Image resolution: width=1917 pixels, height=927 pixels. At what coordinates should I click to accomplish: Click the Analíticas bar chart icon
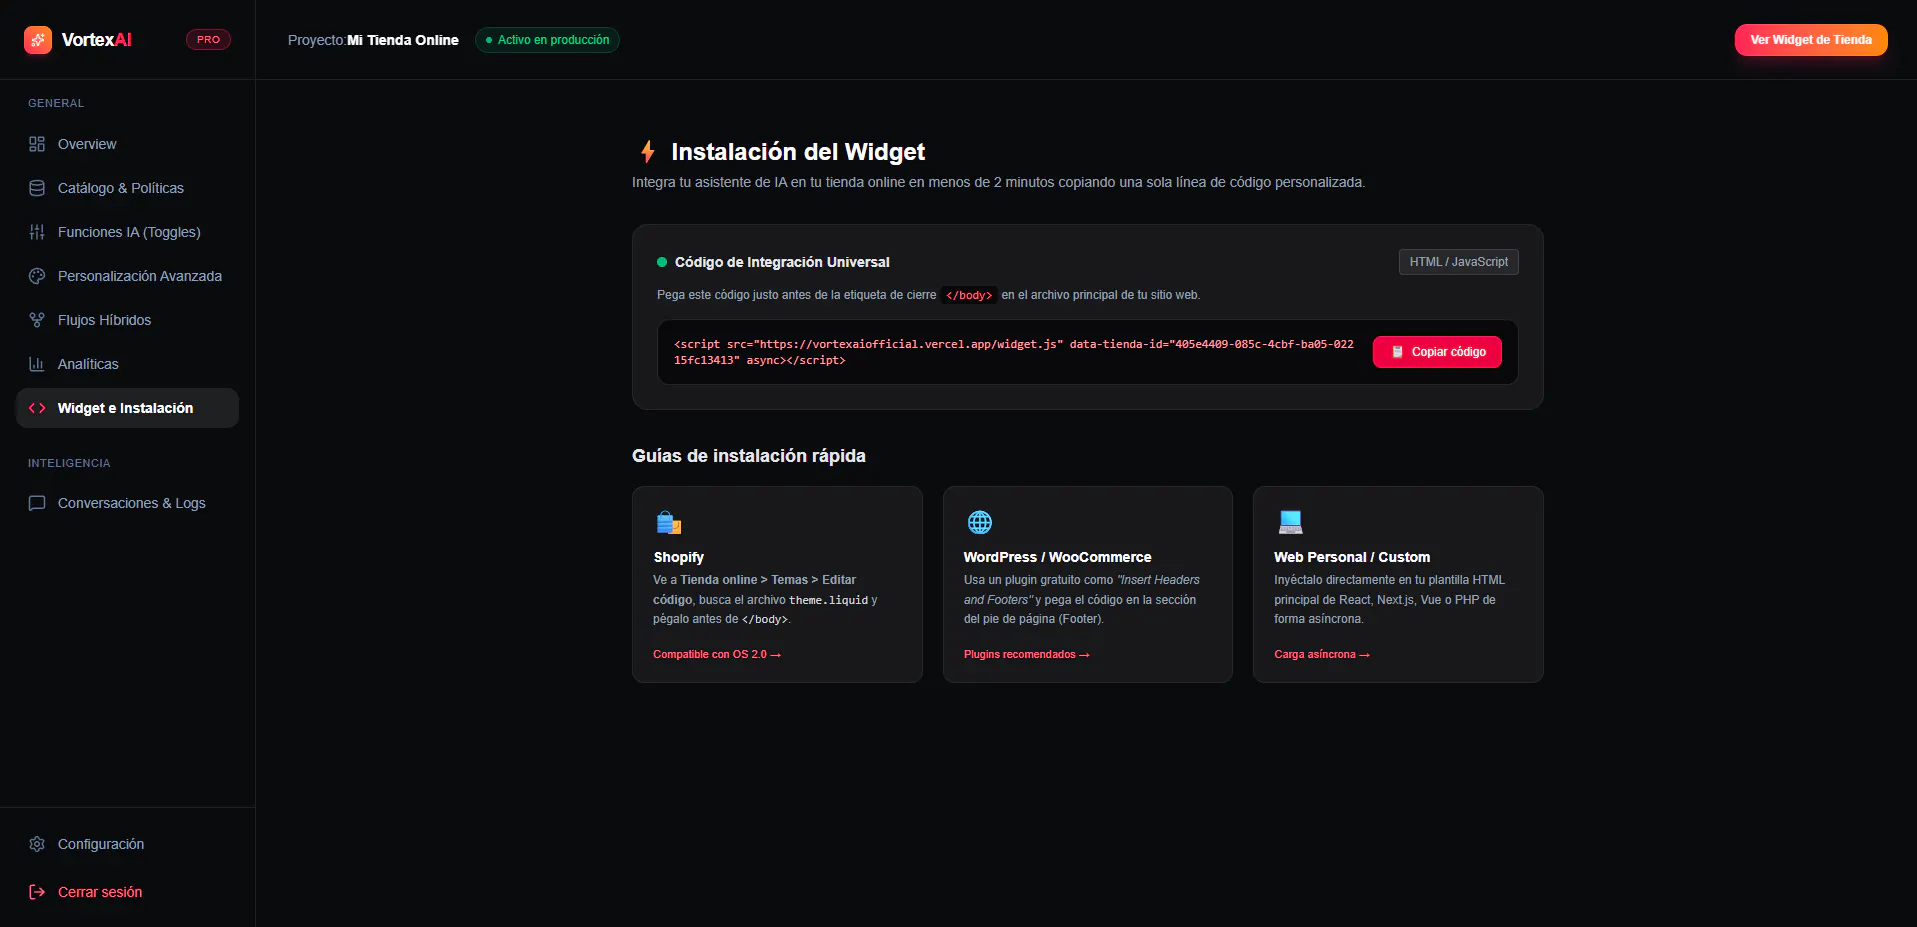click(x=37, y=364)
